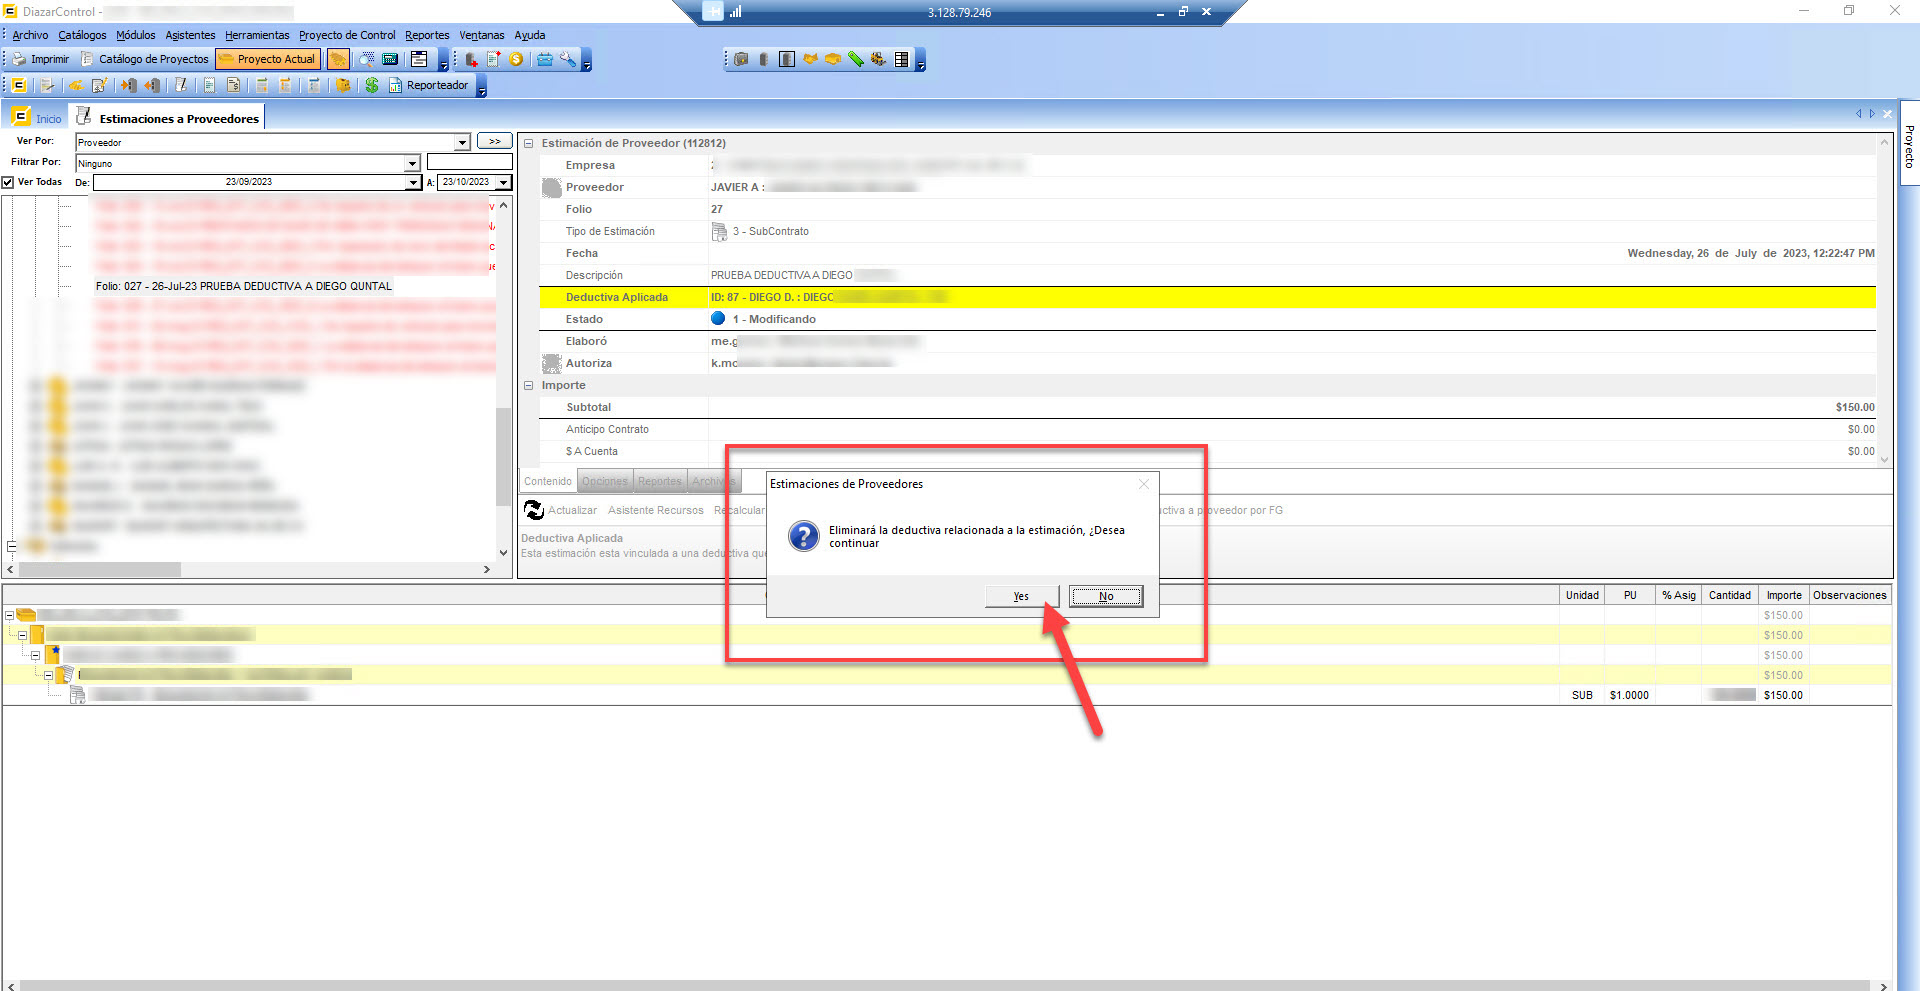Click the green tag icon
The height and width of the screenshot is (991, 1920).
[856, 59]
